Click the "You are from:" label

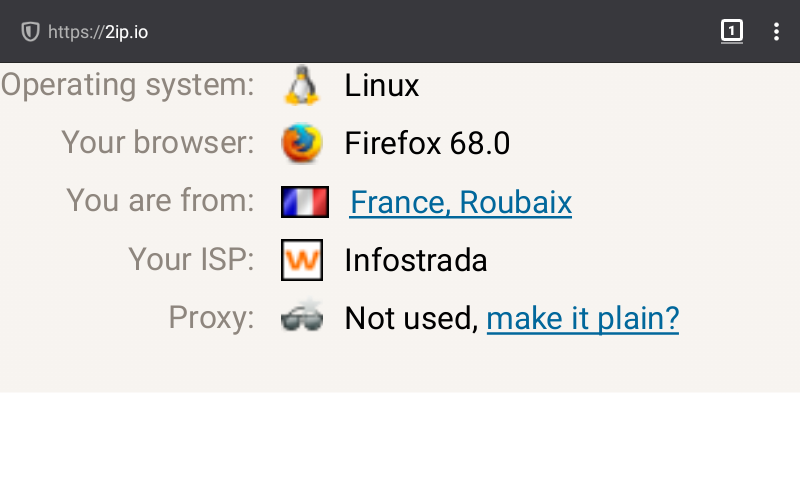point(160,201)
